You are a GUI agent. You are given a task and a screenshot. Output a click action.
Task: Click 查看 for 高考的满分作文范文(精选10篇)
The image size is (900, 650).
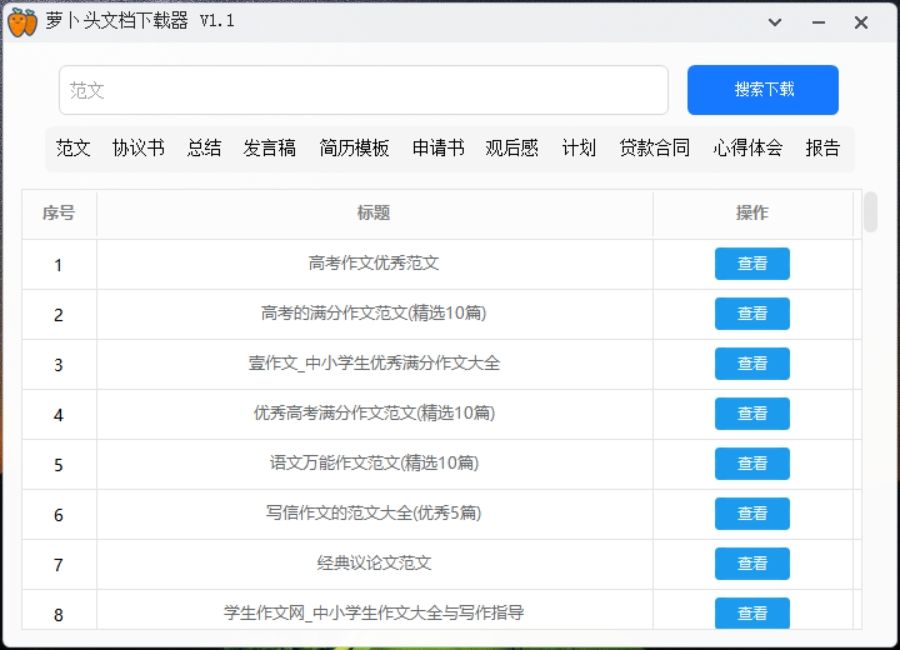[752, 314]
